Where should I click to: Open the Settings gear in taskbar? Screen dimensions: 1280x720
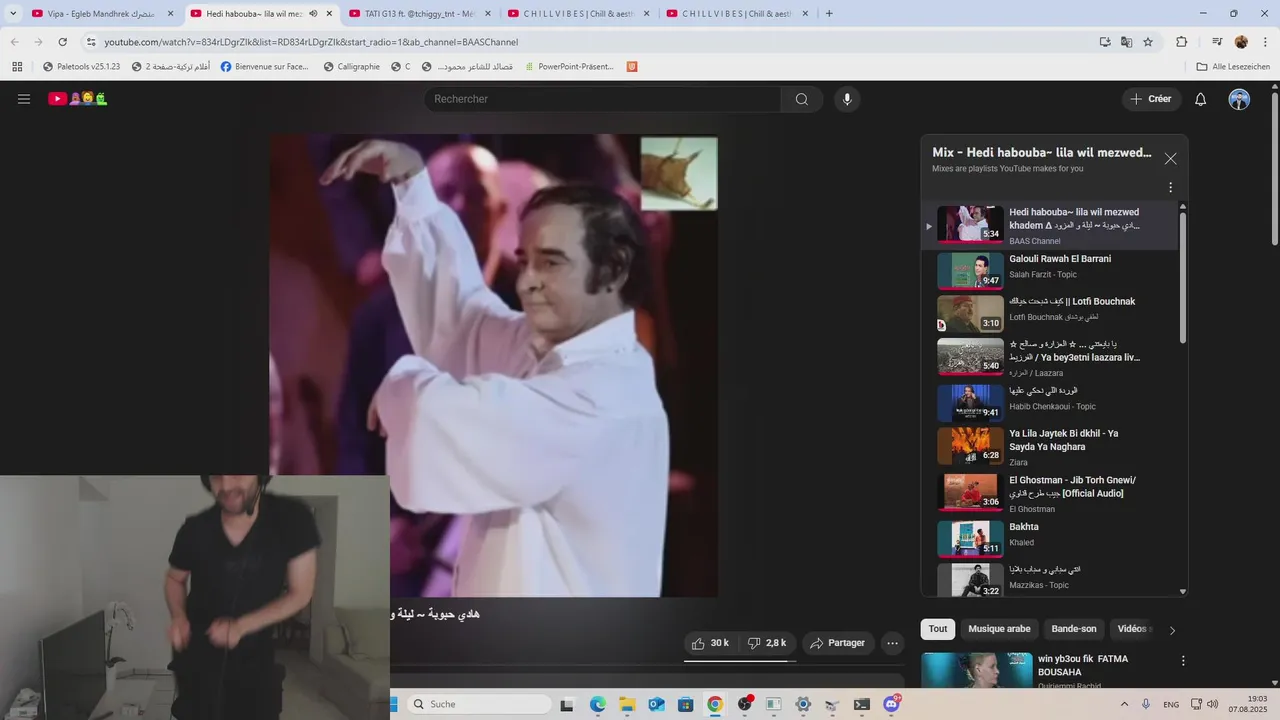pyautogui.click(x=803, y=704)
